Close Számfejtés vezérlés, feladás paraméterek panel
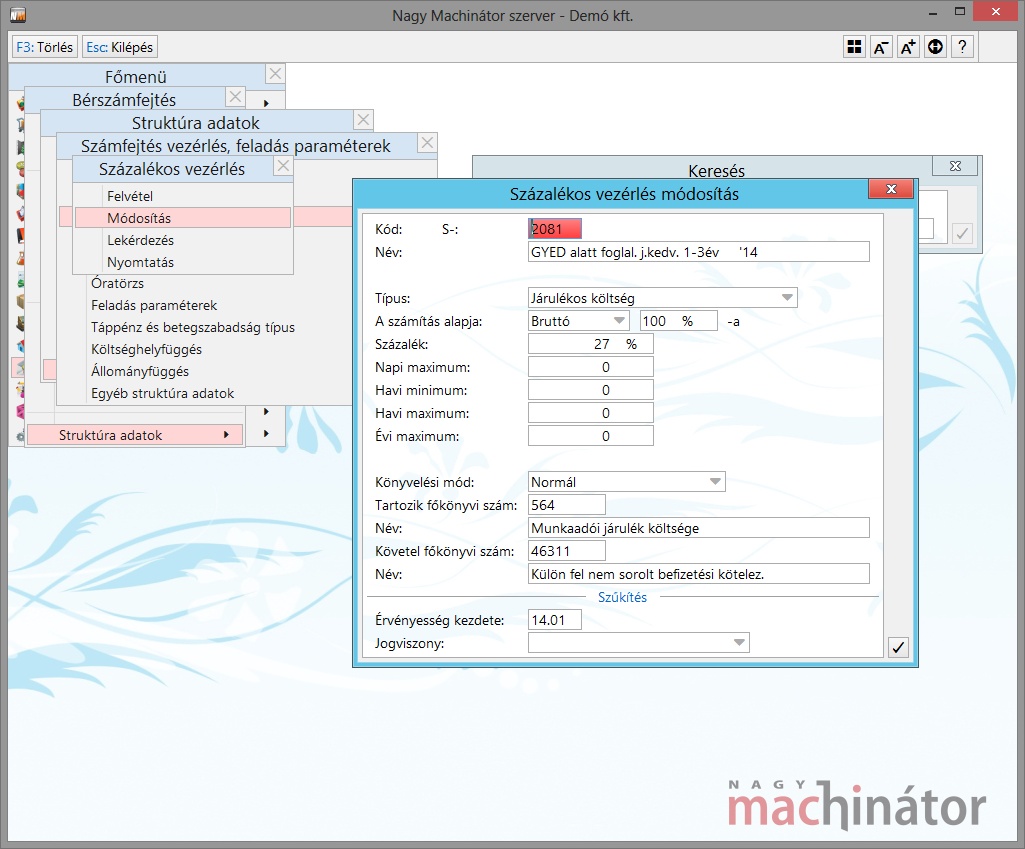1025x849 pixels. tap(427, 142)
